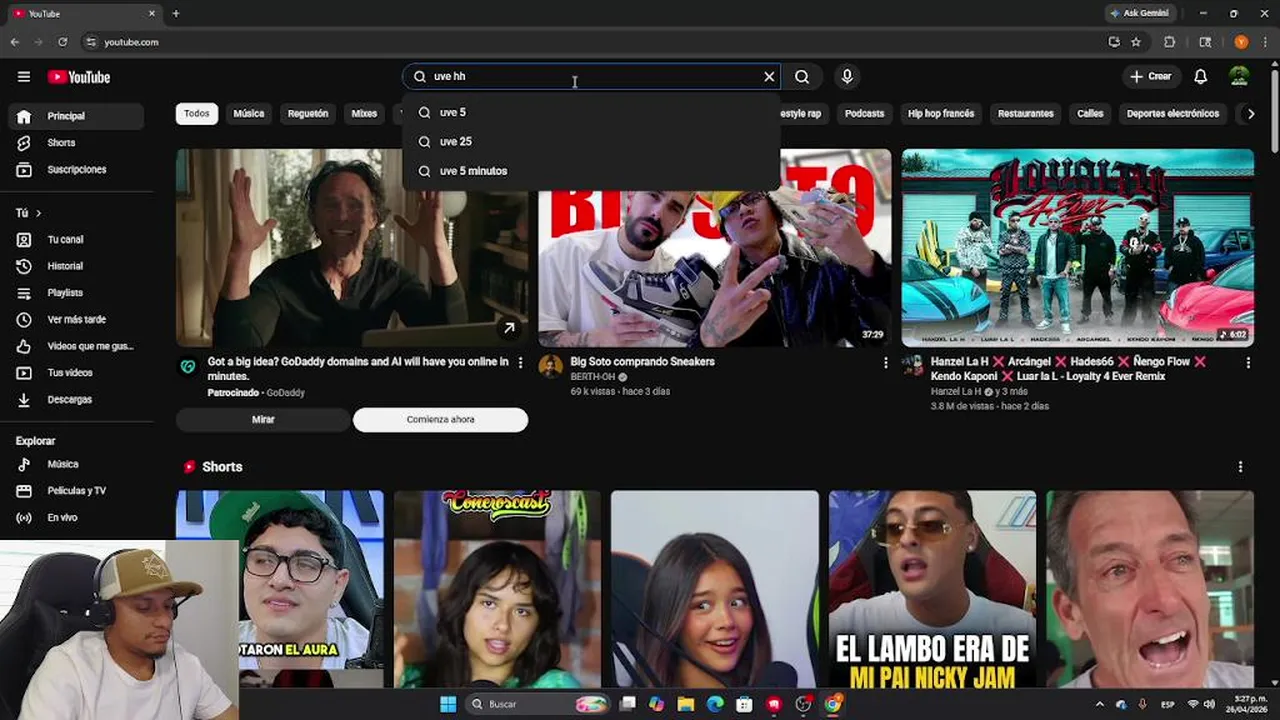This screenshot has height=720, width=1280.
Task: Select suggestion "uve 5 minutos"
Action: point(591,171)
